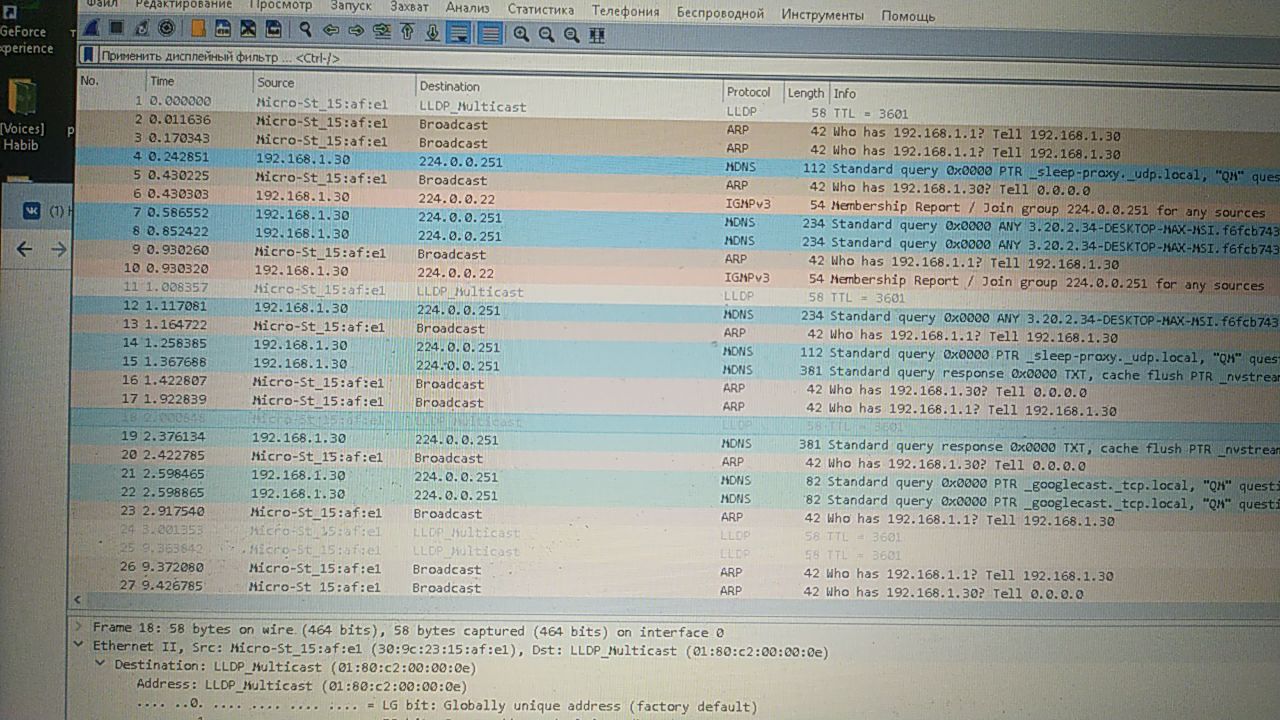
Task: Open the Статистика menu
Action: [x=540, y=10]
